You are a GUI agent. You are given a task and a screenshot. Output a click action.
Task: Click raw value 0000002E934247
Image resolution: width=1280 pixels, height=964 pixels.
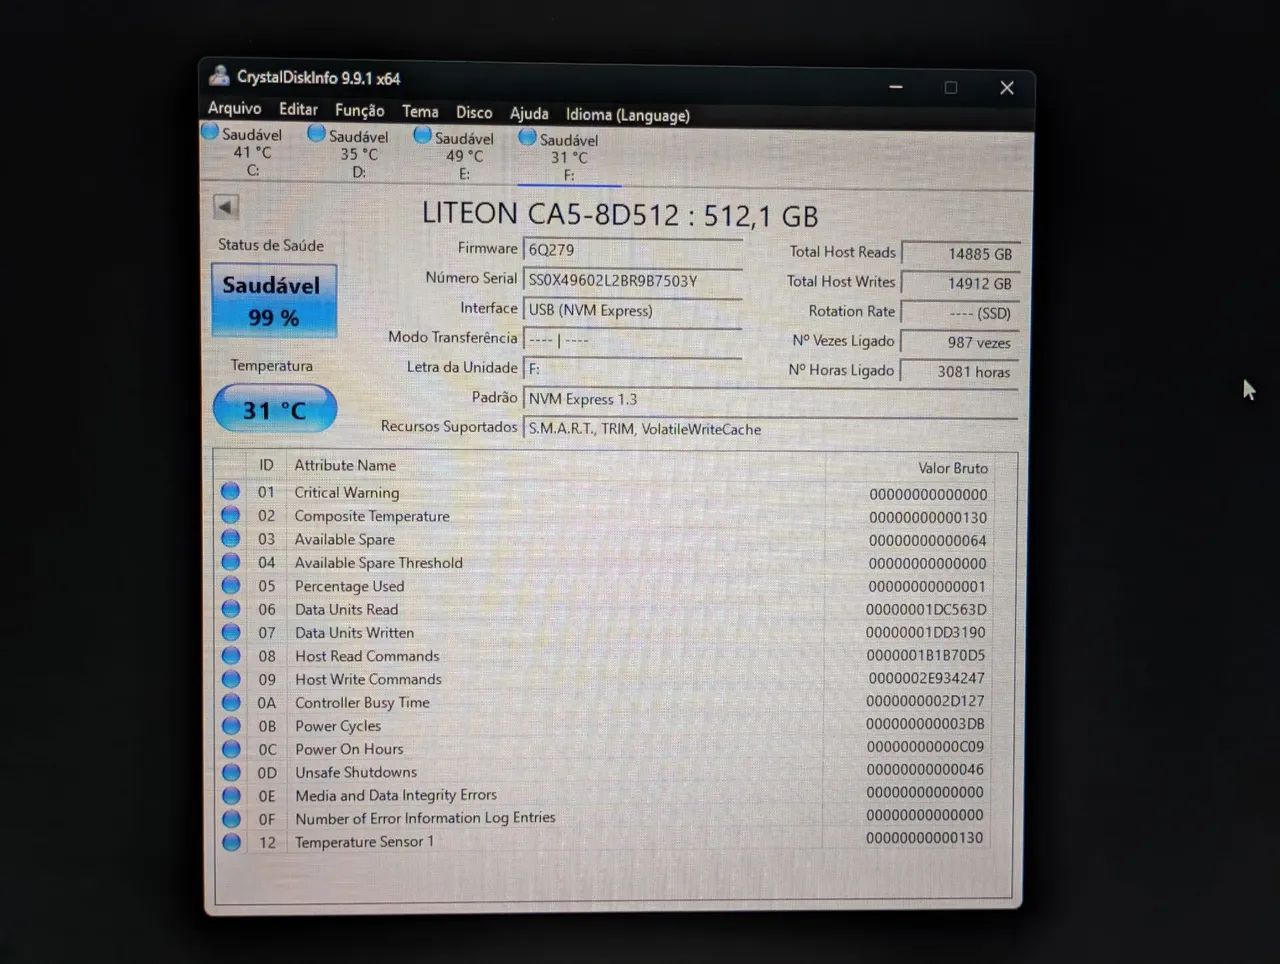(926, 678)
